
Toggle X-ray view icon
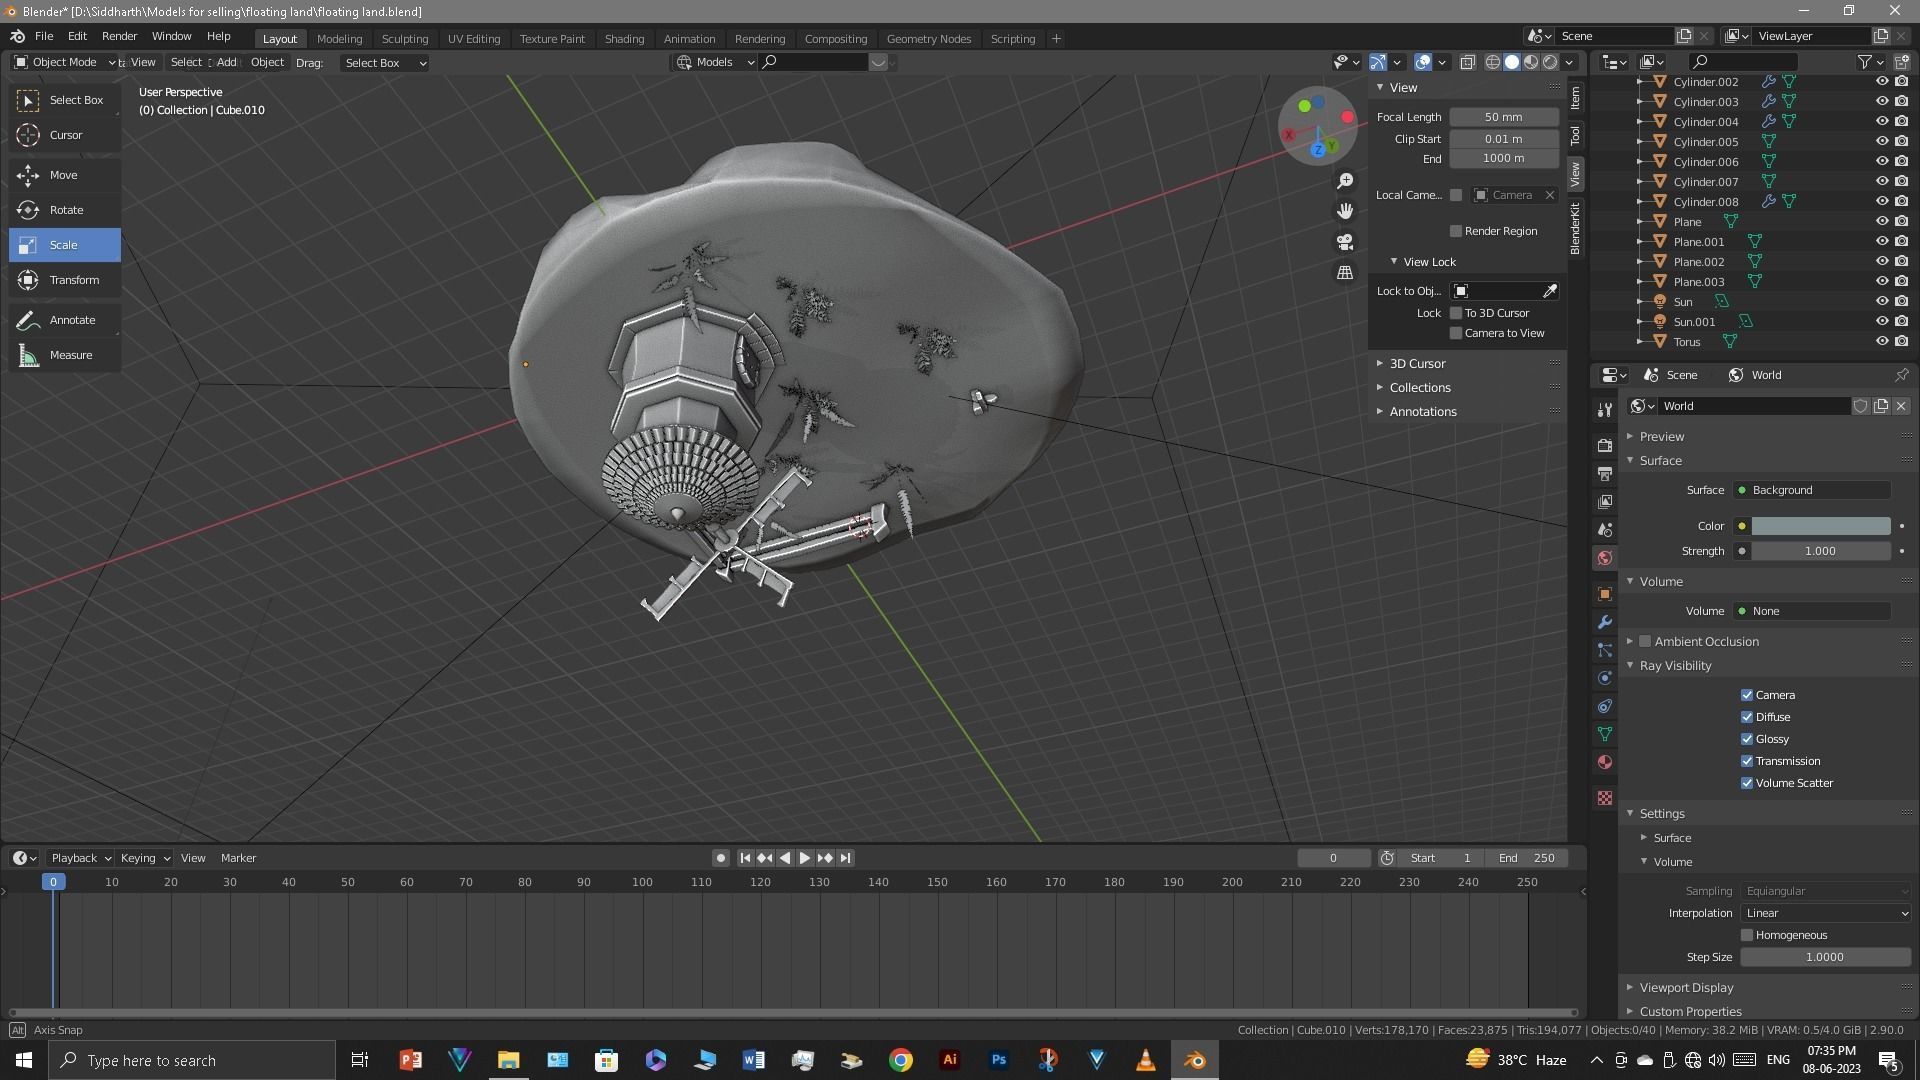point(1467,62)
